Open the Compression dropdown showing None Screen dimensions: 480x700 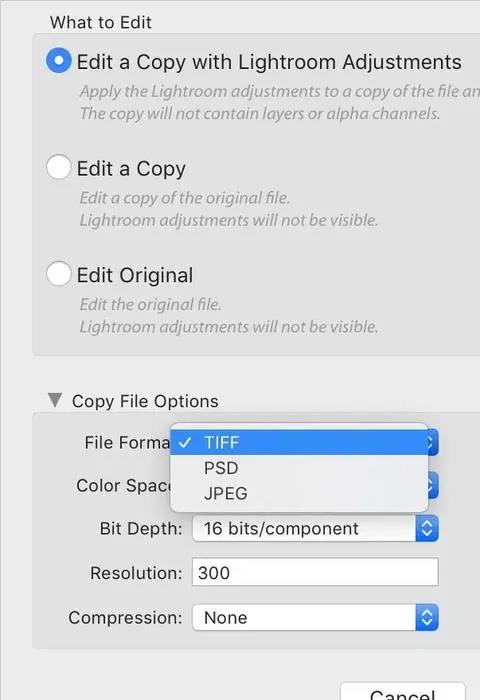(315, 618)
